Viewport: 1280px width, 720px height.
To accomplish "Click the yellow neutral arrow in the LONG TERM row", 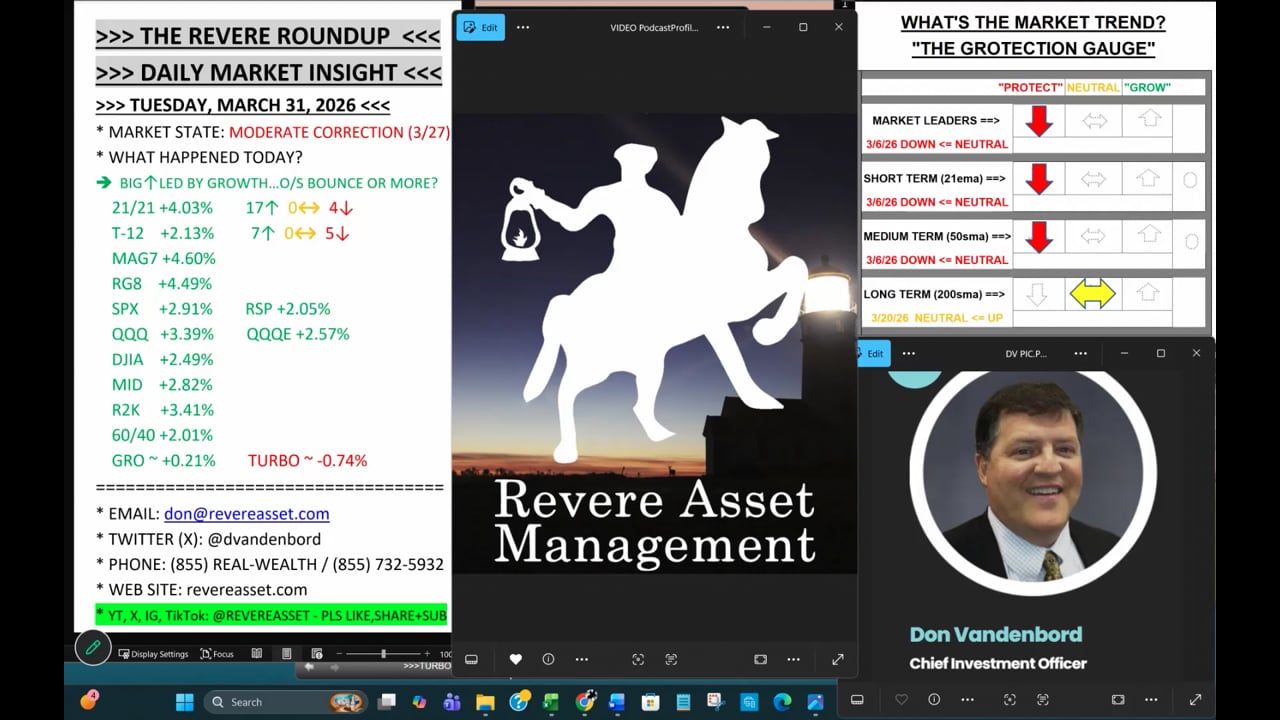I will pos(1092,293).
